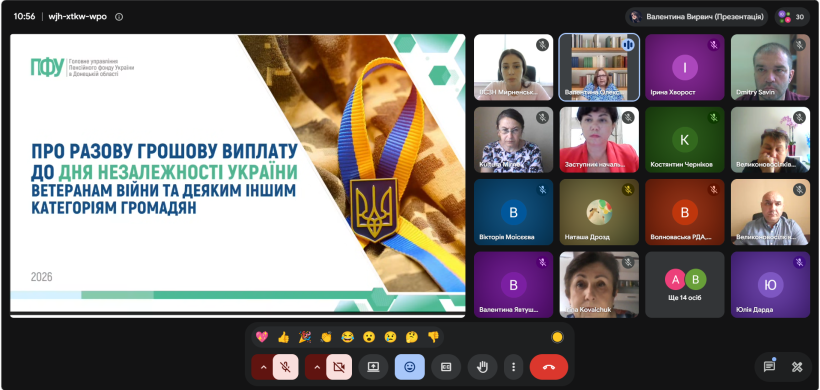Select the shared presentation slide

tap(237, 175)
